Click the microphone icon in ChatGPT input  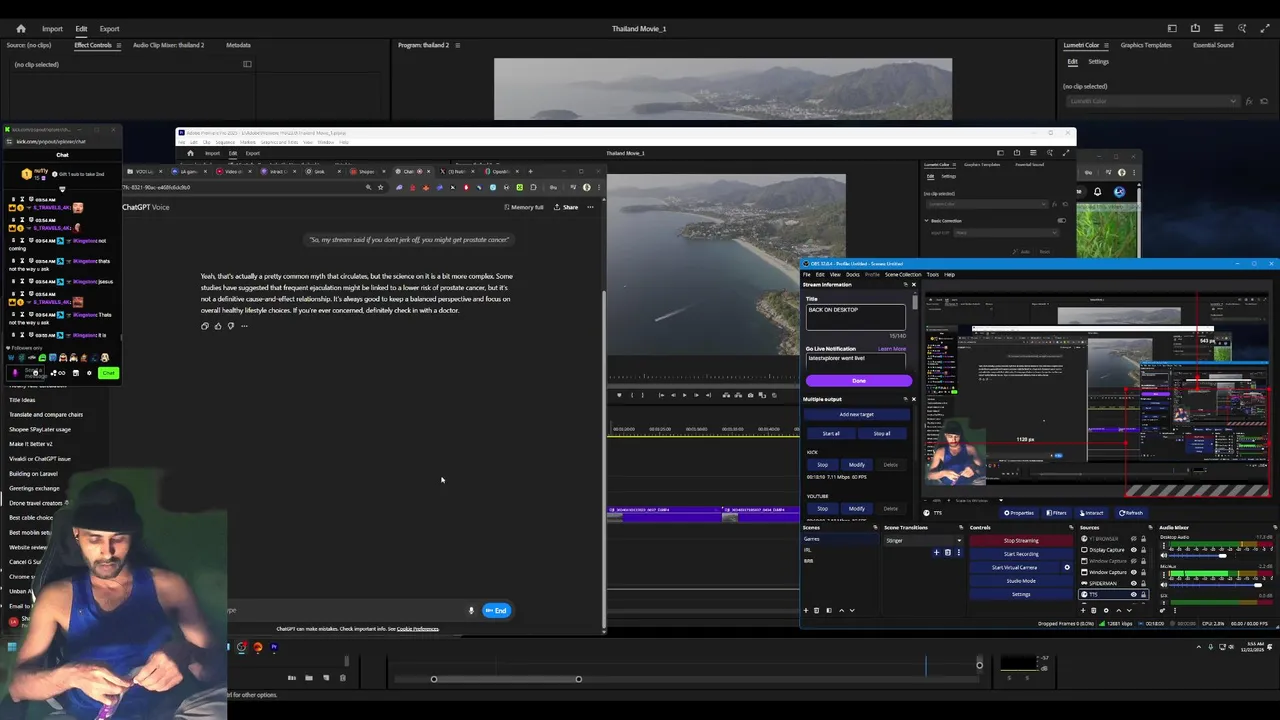[471, 610]
